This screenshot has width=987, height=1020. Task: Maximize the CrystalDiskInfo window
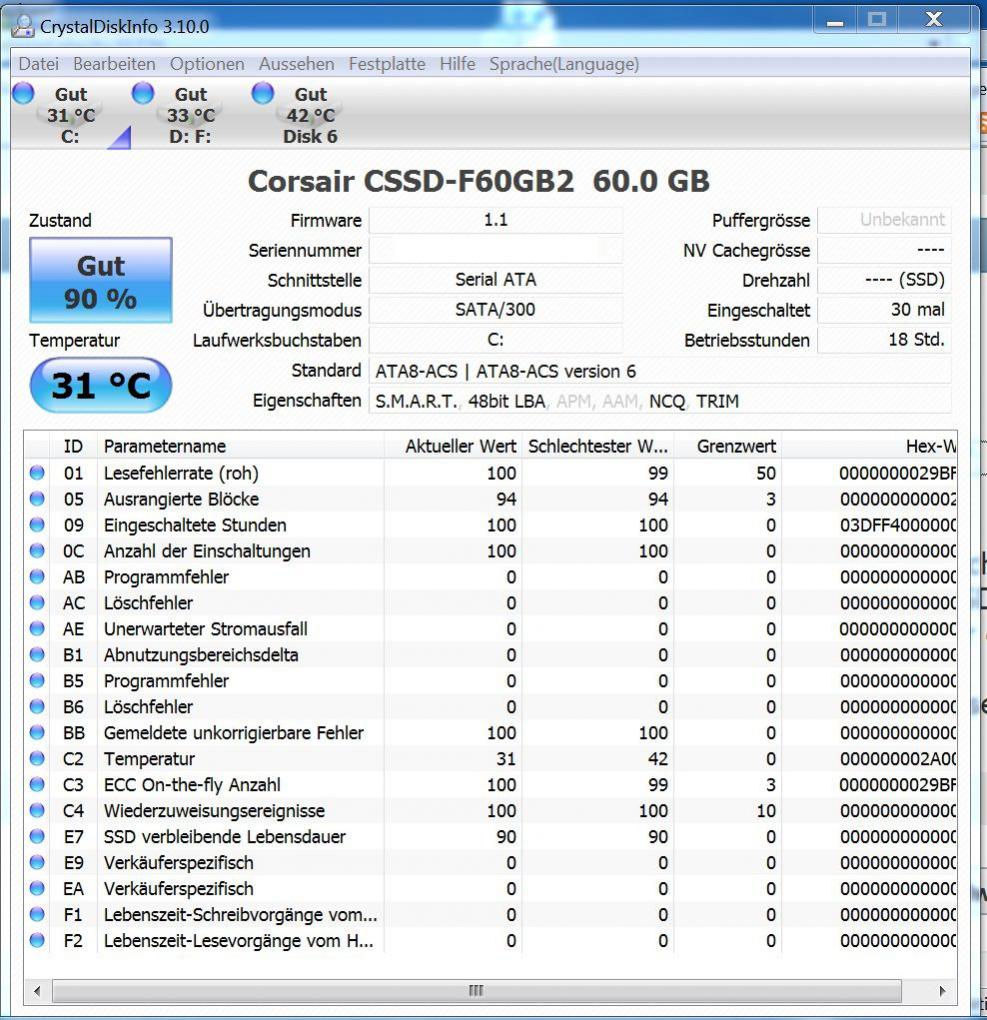[877, 20]
